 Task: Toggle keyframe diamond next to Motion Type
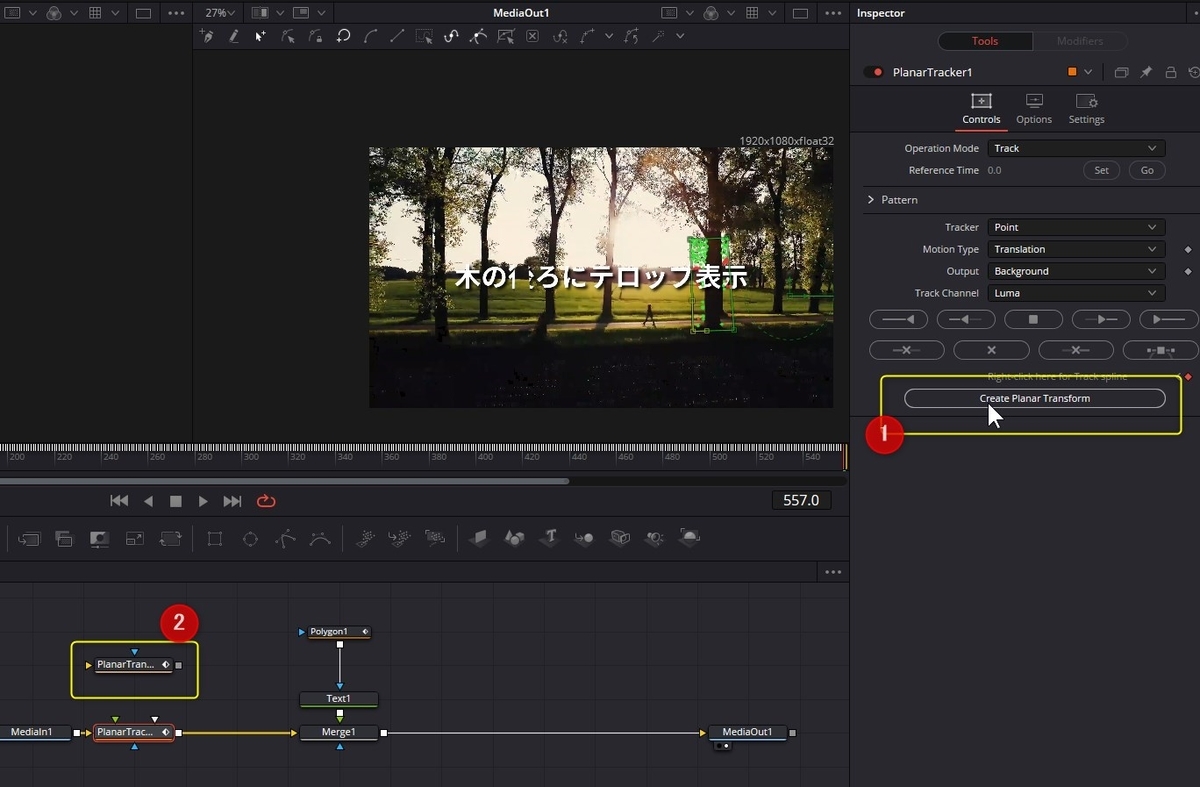tap(1188, 249)
